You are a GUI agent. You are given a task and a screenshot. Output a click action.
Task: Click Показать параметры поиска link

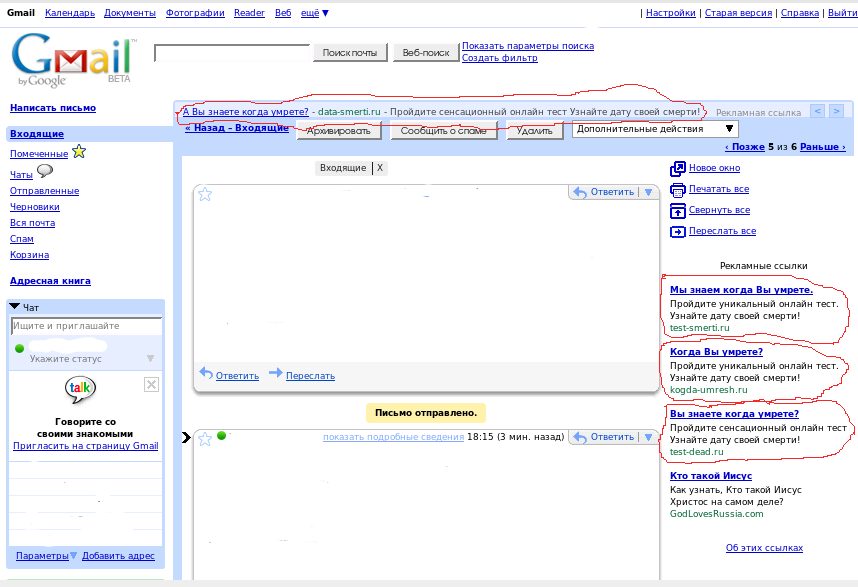click(528, 46)
